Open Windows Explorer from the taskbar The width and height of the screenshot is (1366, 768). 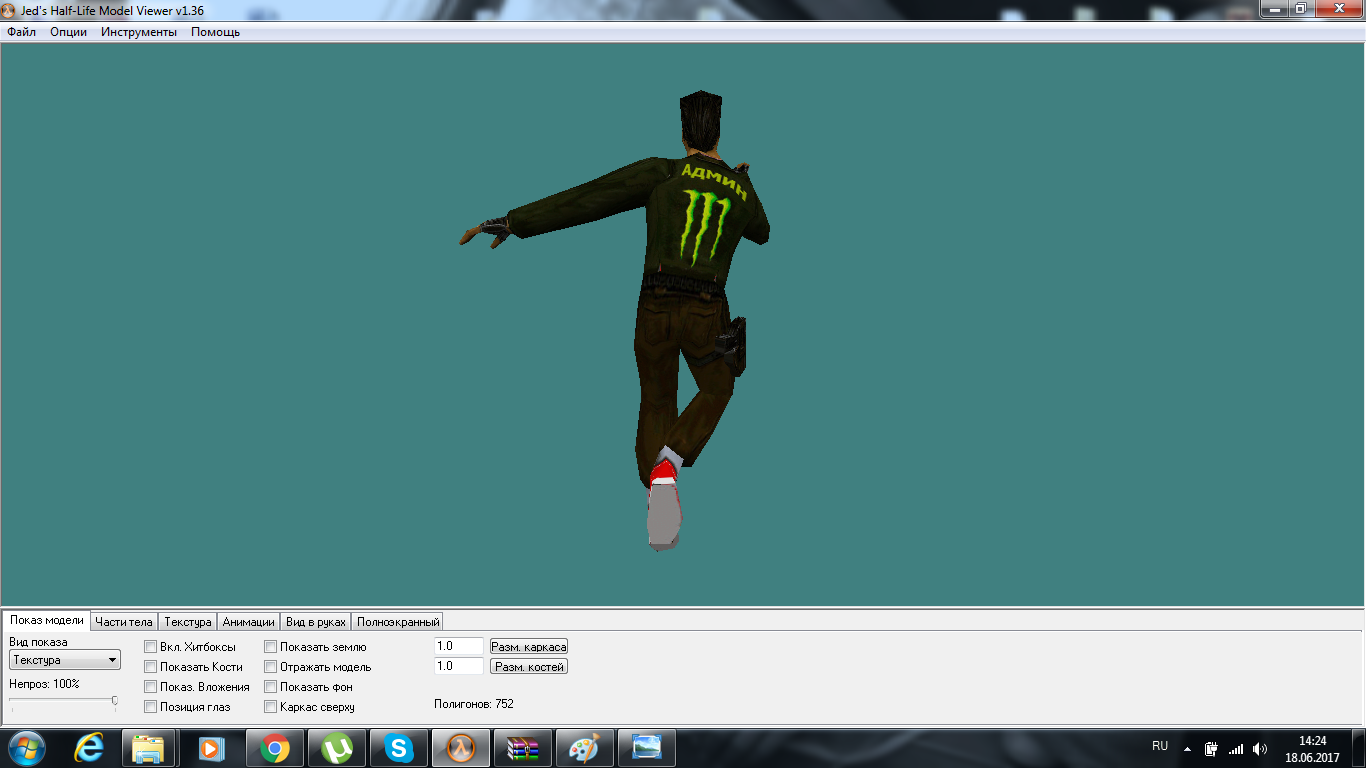[149, 748]
